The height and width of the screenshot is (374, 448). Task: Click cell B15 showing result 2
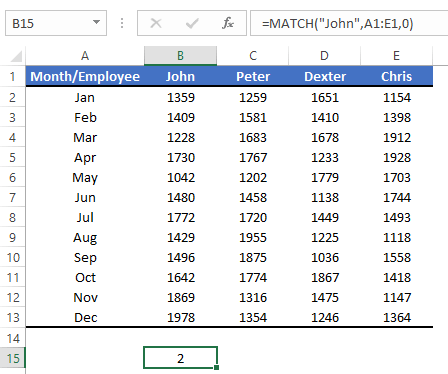(180, 358)
